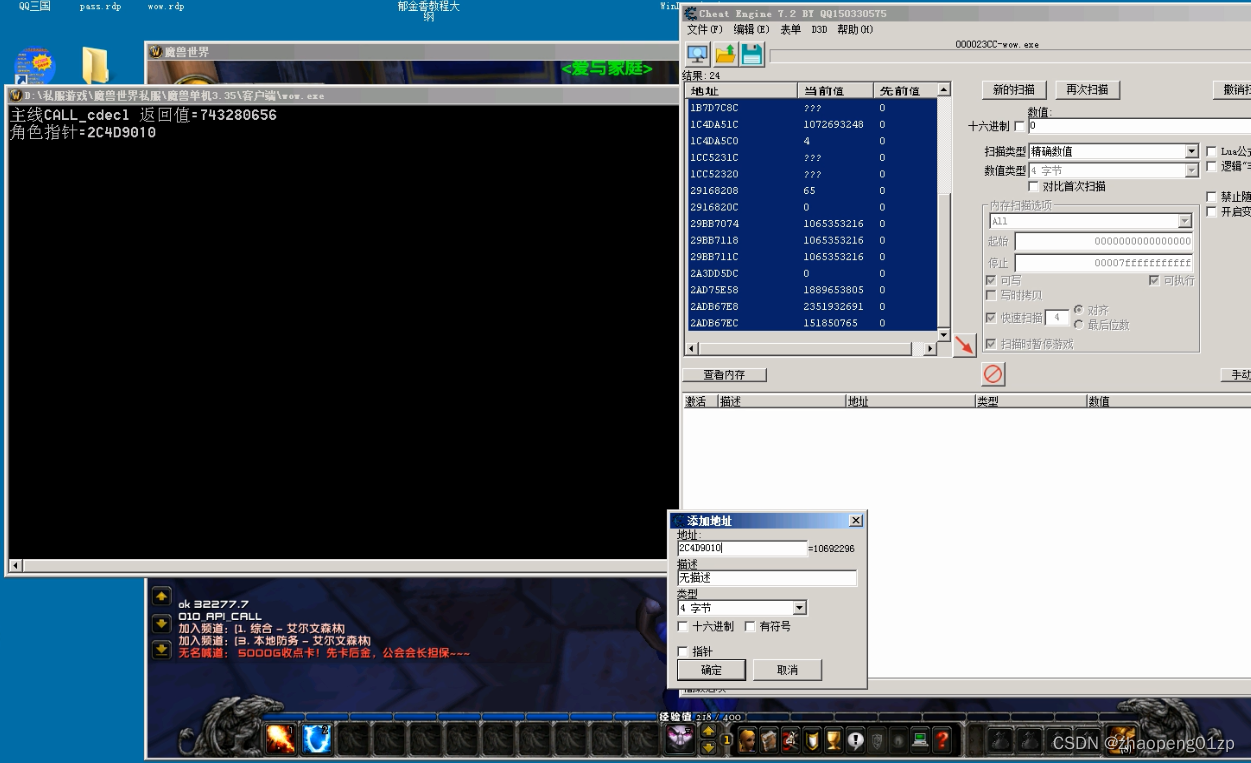
Task: Click the address list vertical scroll down arrow
Action: coord(943,334)
